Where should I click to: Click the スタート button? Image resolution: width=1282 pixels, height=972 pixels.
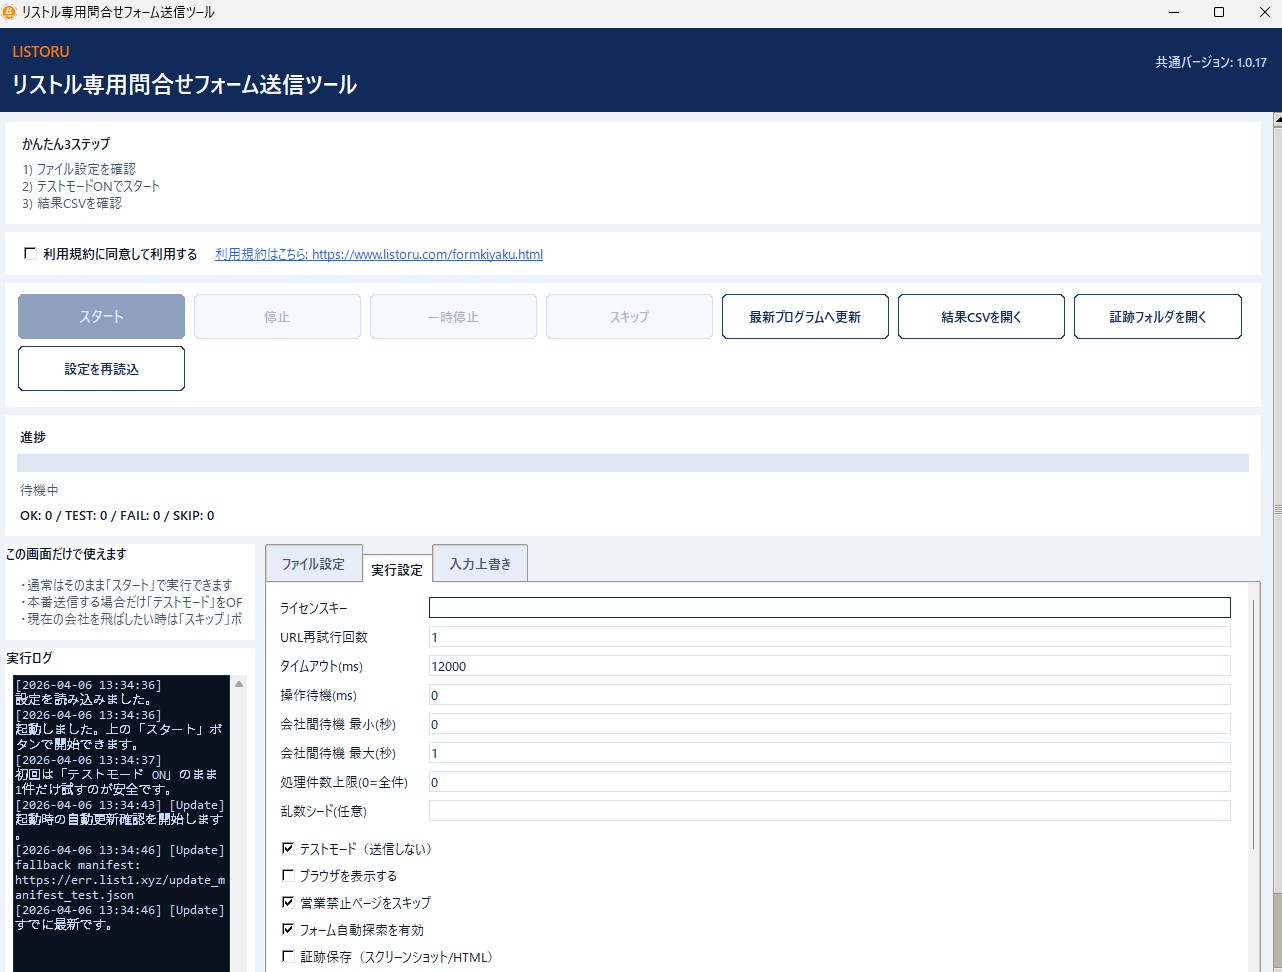[100, 315]
